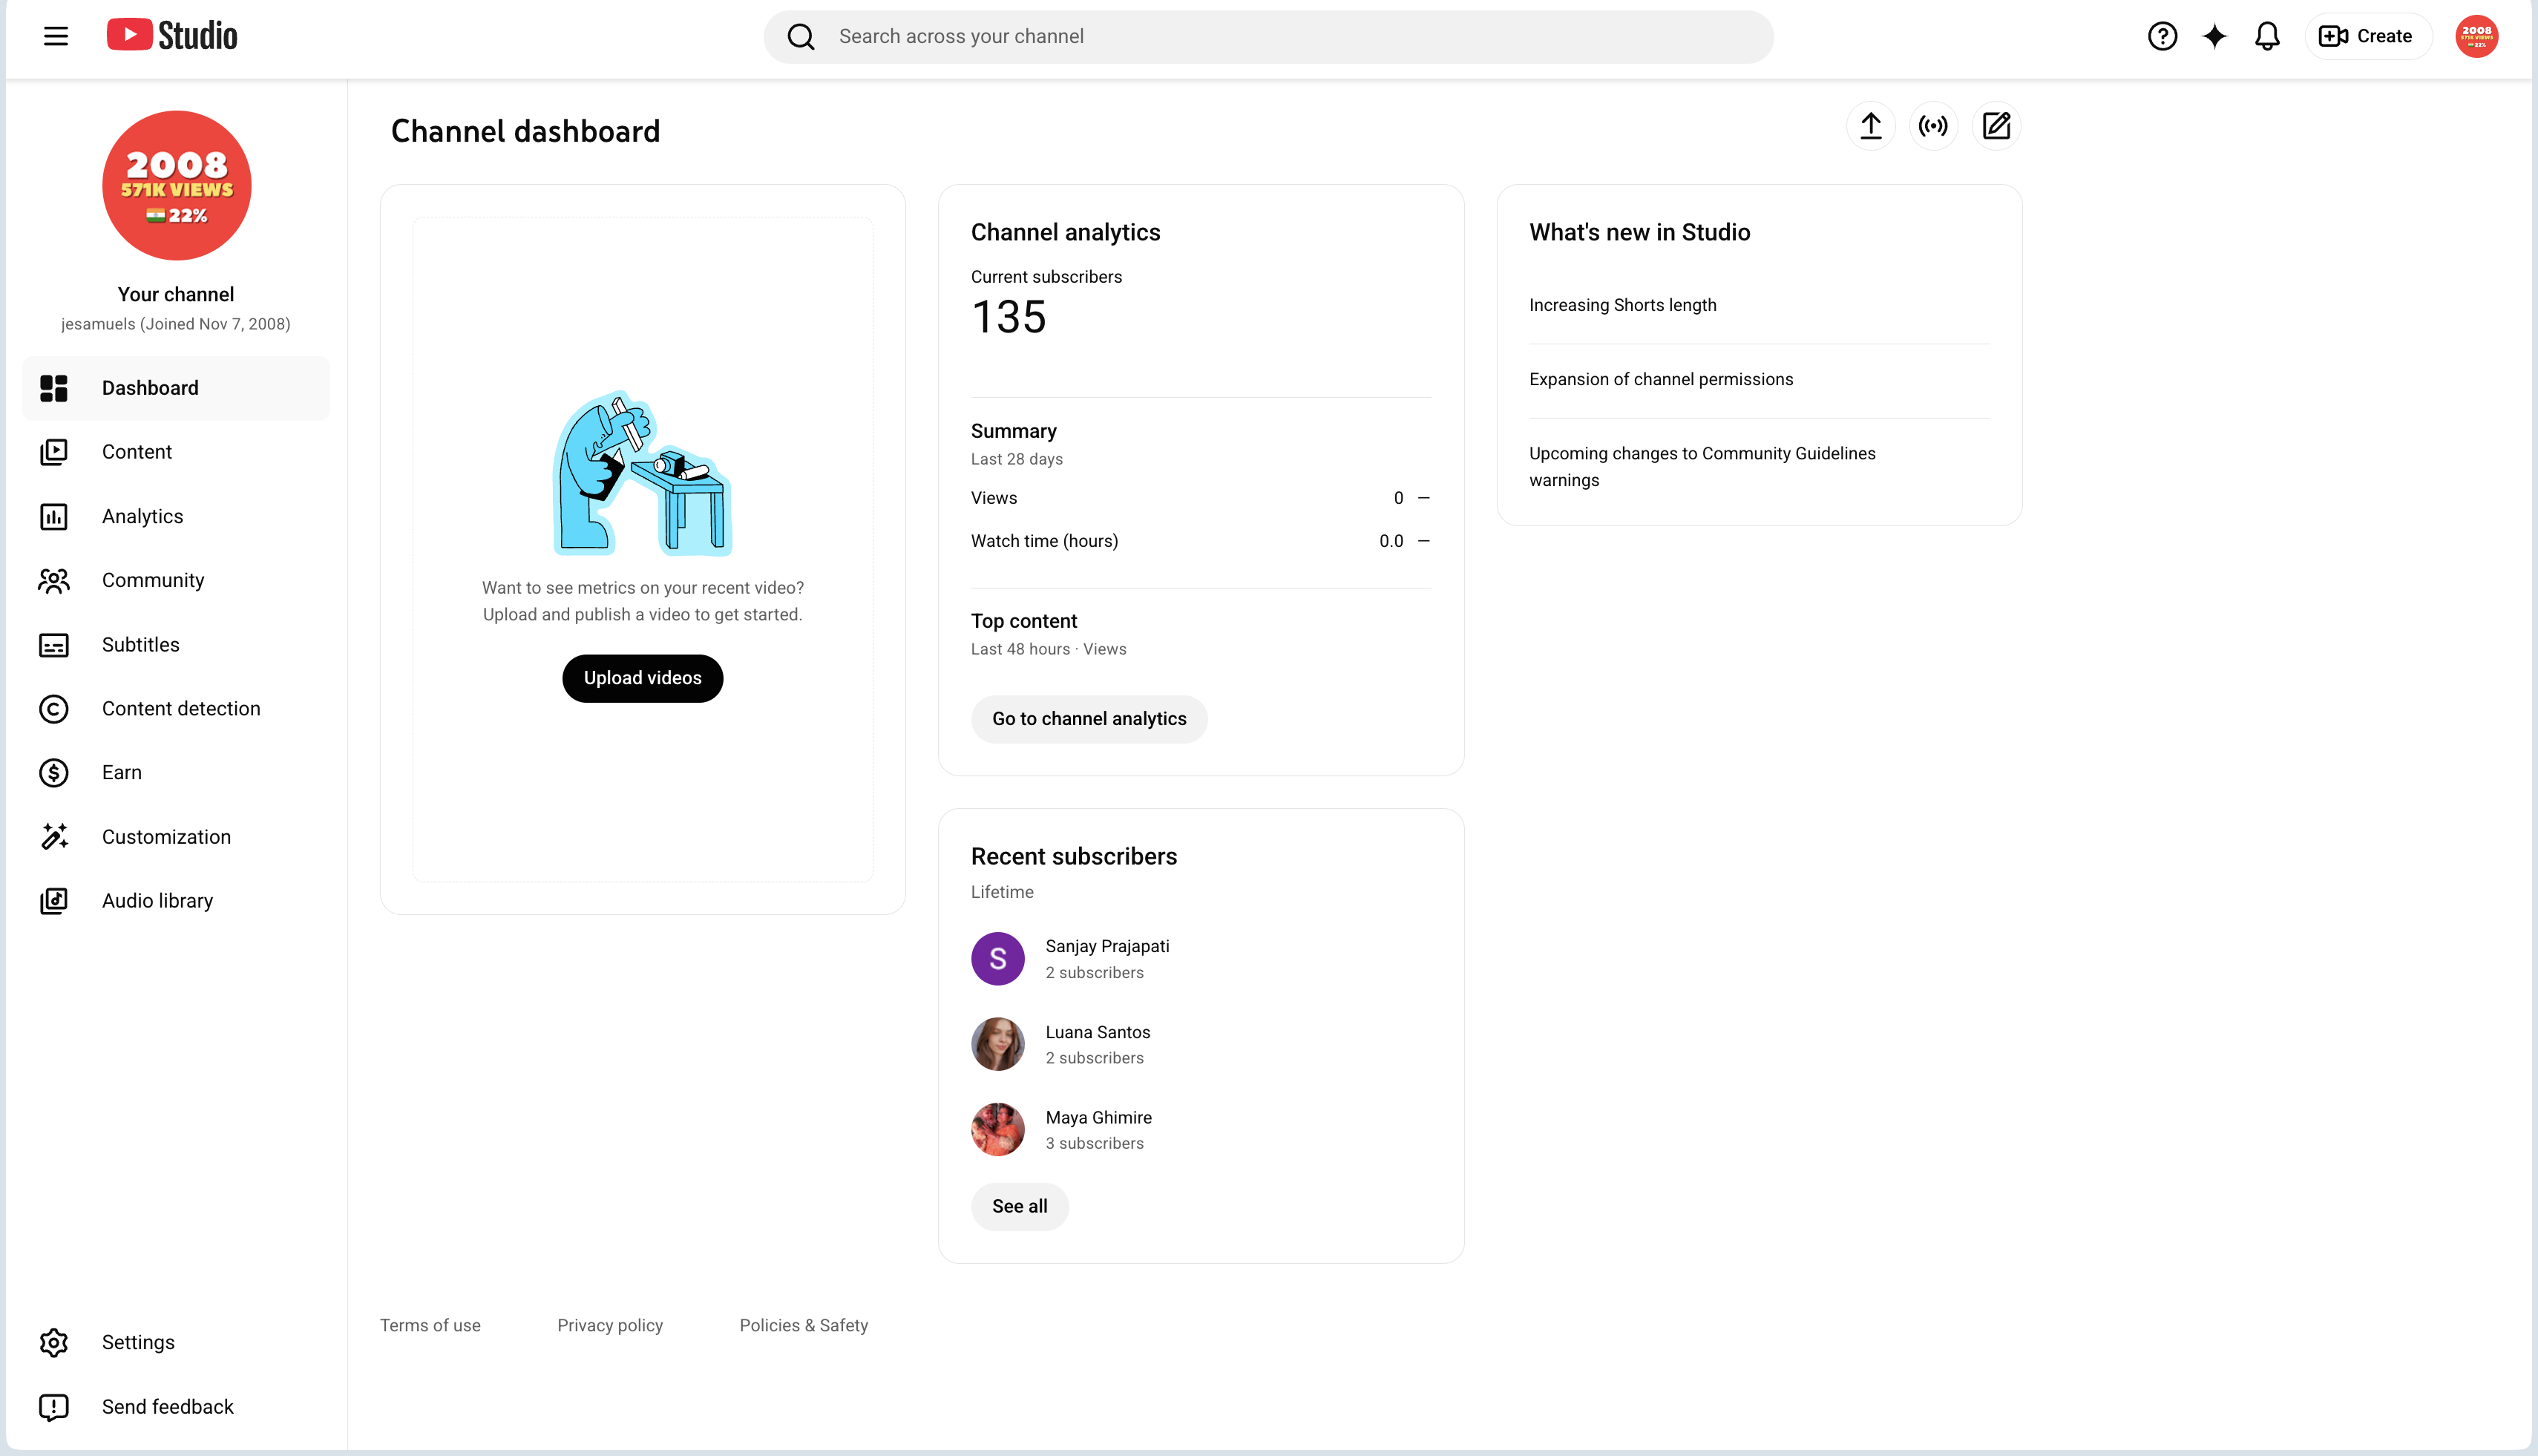The height and width of the screenshot is (1456, 2538).
Task: Click the large channel profile picture
Action: pos(177,185)
